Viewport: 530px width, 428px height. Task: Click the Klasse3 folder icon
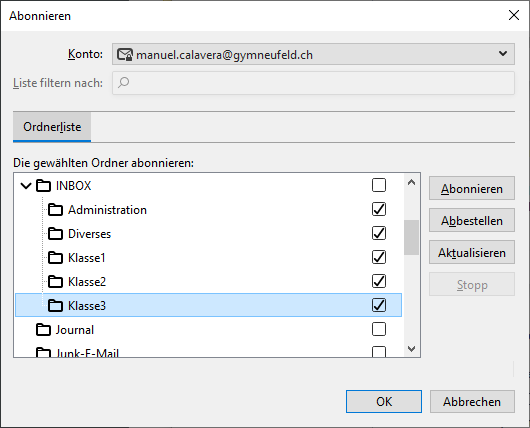[55, 306]
